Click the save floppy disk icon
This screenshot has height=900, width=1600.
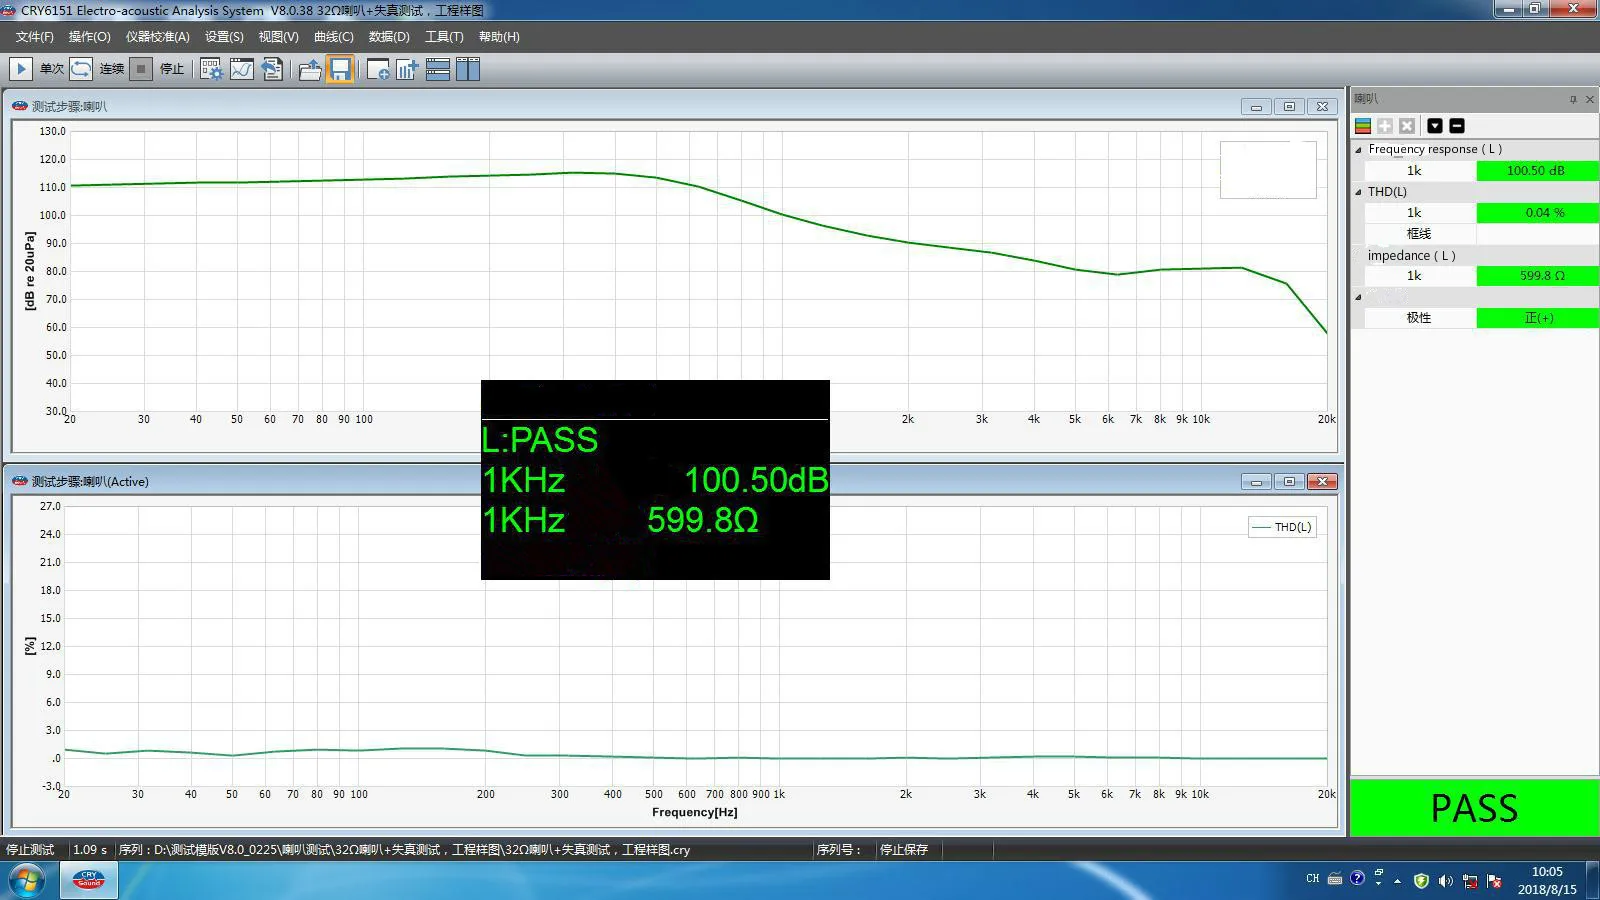click(340, 69)
